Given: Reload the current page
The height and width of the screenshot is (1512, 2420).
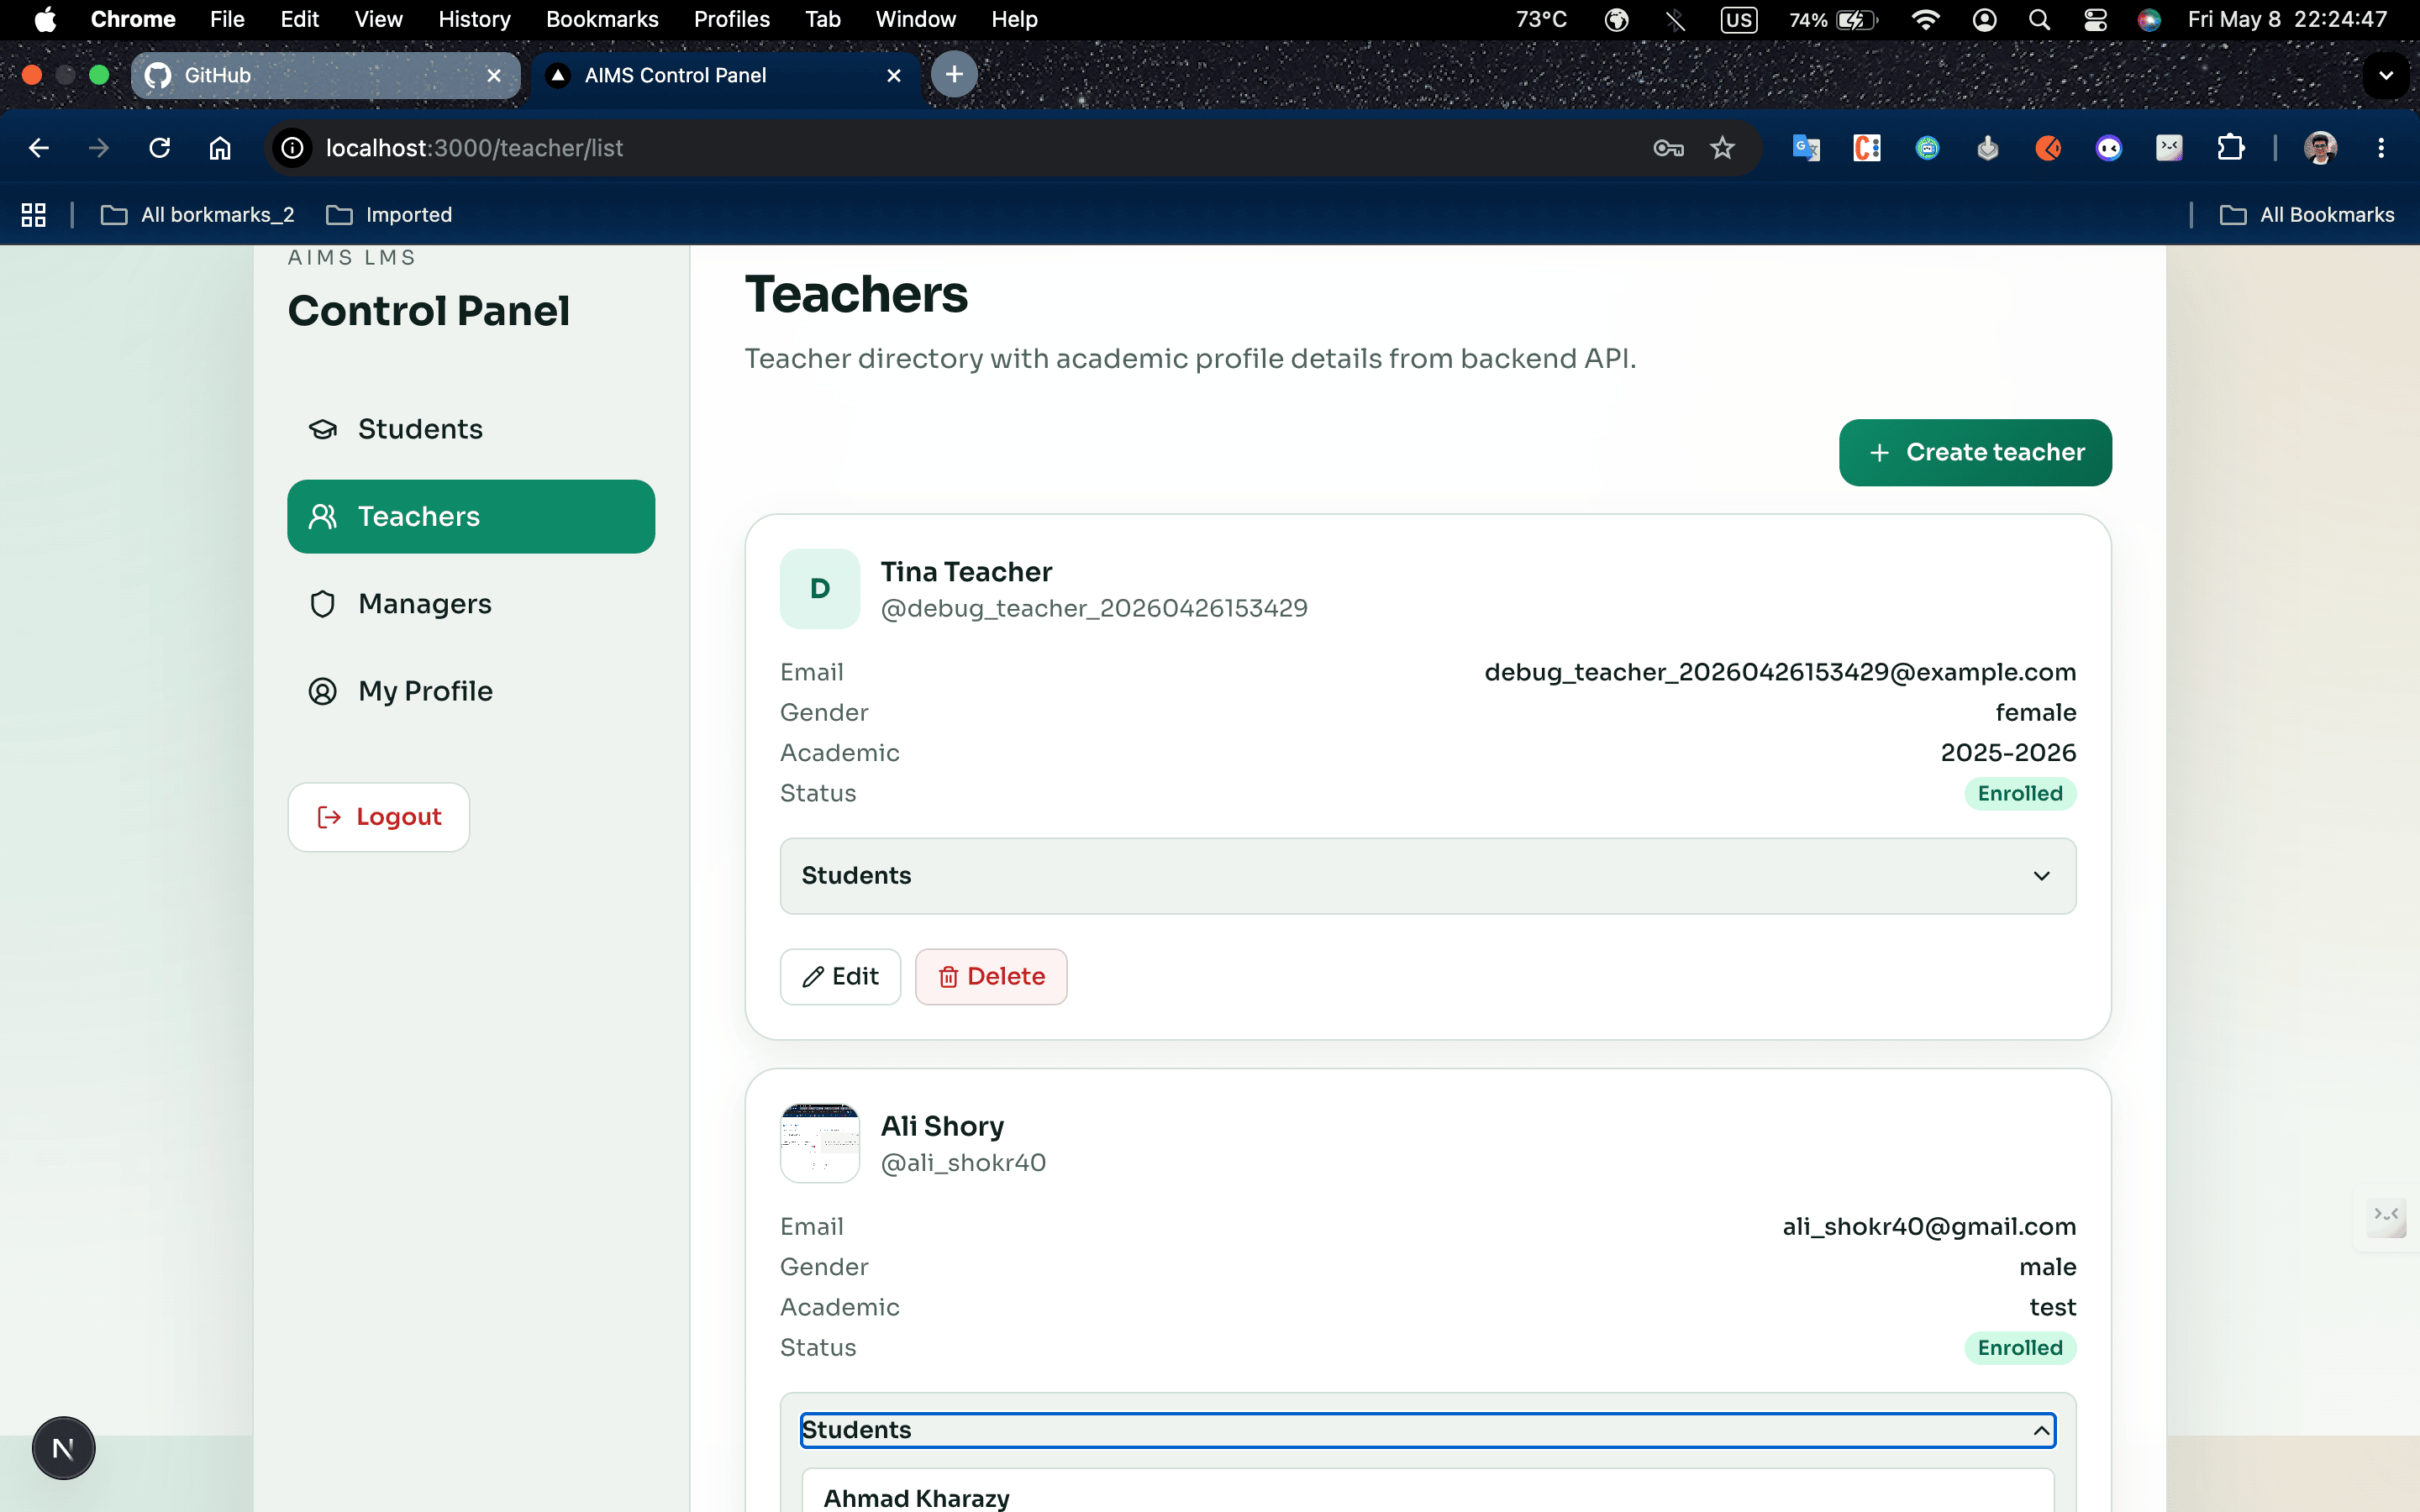Looking at the screenshot, I should tap(159, 148).
